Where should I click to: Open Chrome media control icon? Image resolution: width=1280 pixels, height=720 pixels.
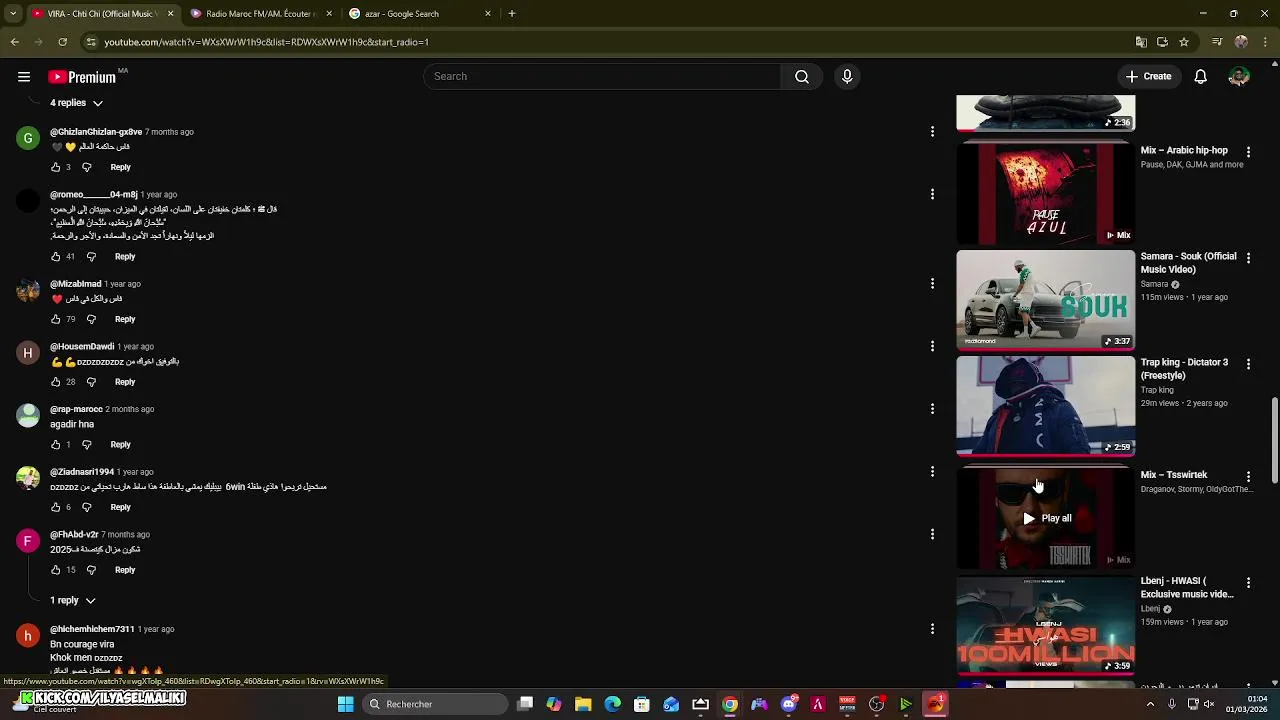[x=1217, y=42]
